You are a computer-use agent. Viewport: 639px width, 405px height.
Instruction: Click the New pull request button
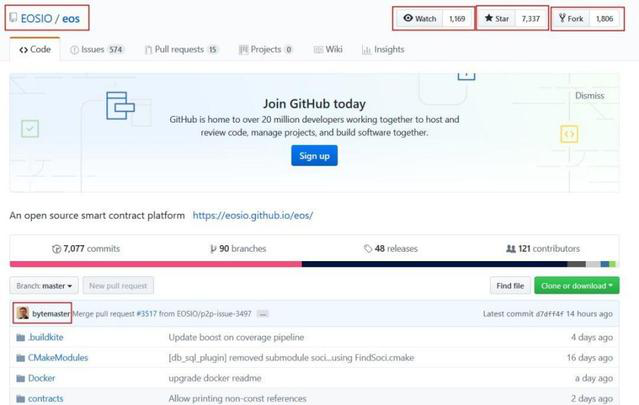point(118,286)
